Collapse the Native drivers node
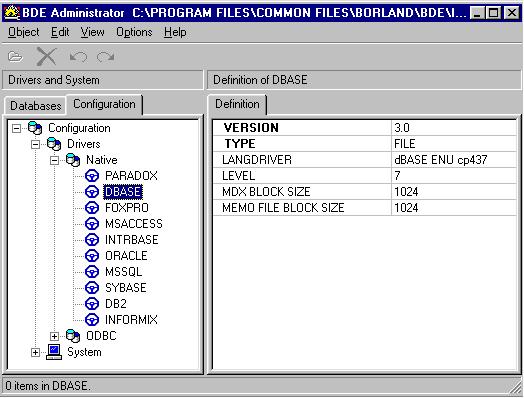 [54, 160]
